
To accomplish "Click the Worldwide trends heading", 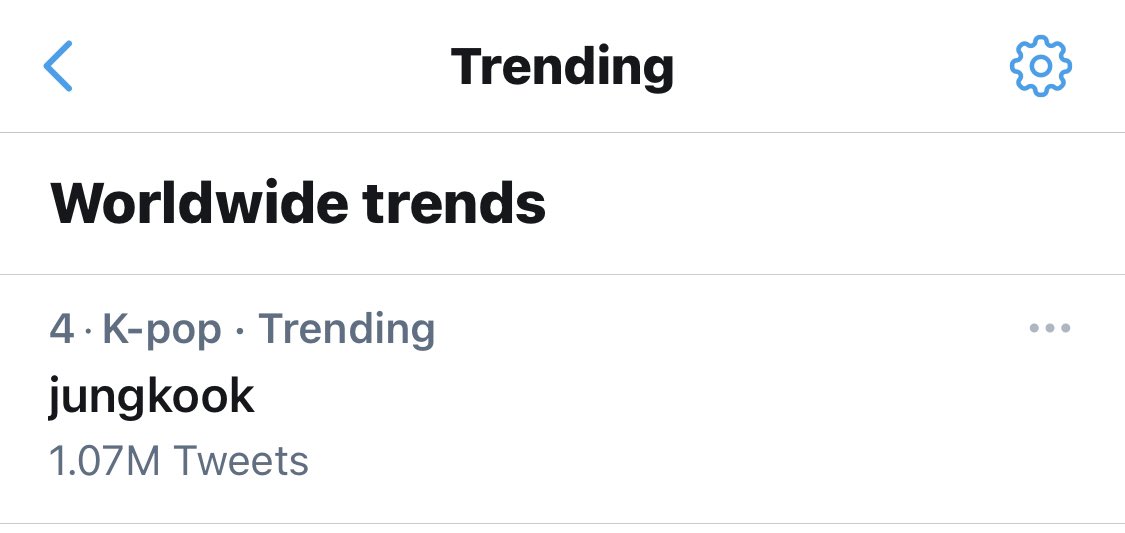I will coord(298,204).
